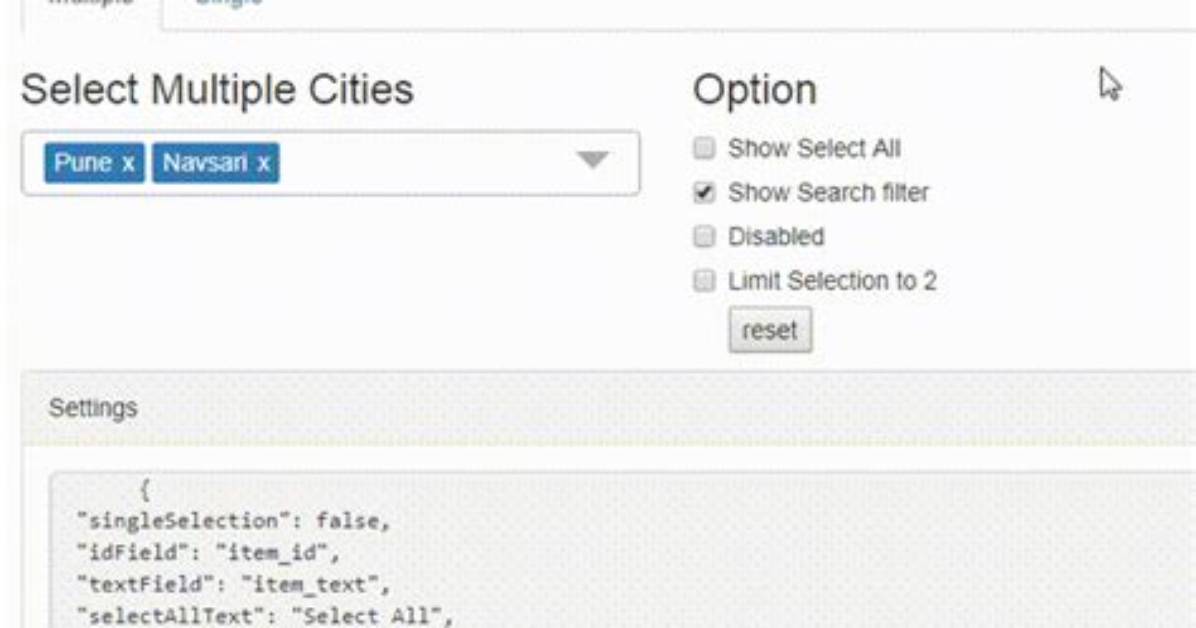Uncheck Show Search filter checkbox
The image size is (1196, 628).
pos(704,192)
